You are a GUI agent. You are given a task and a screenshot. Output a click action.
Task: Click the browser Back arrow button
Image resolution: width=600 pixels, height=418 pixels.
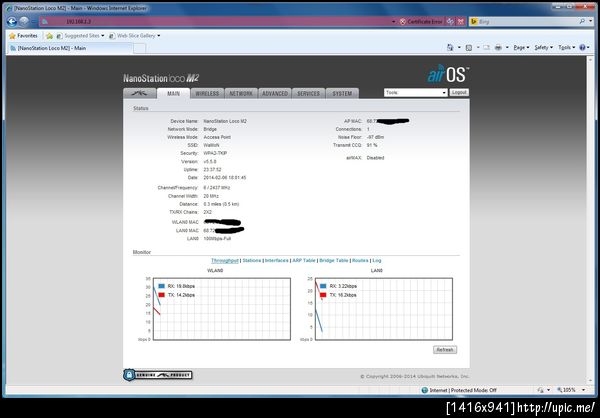click(x=12, y=22)
